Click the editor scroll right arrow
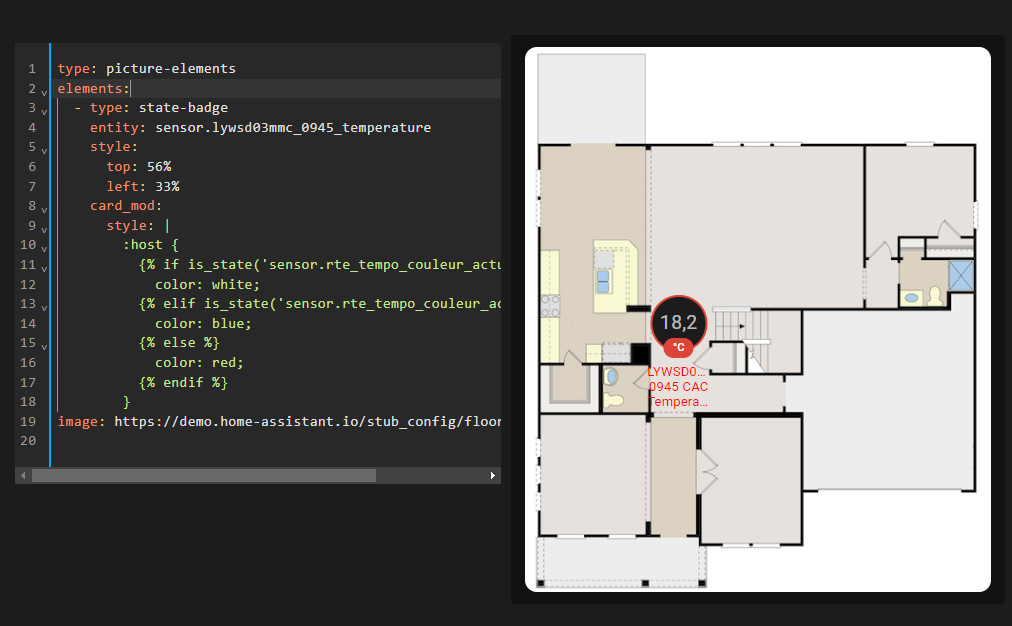Screen dimensions: 1012x626 492,476
